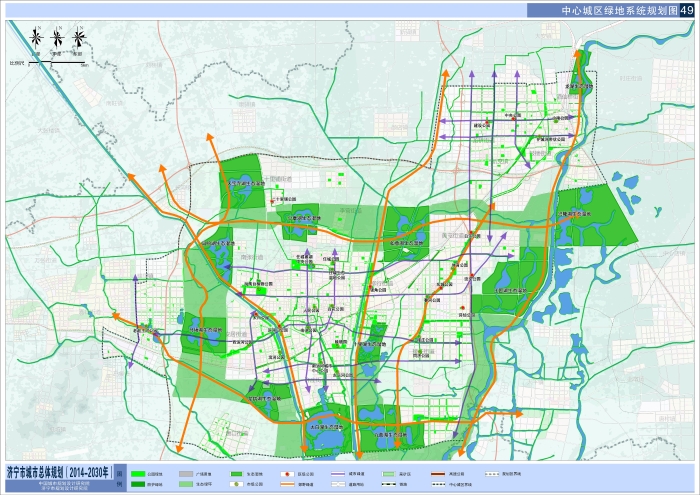This screenshot has height=495, width=700.
Task: Click the leftmost compass rose icon
Action: pyautogui.click(x=37, y=38)
